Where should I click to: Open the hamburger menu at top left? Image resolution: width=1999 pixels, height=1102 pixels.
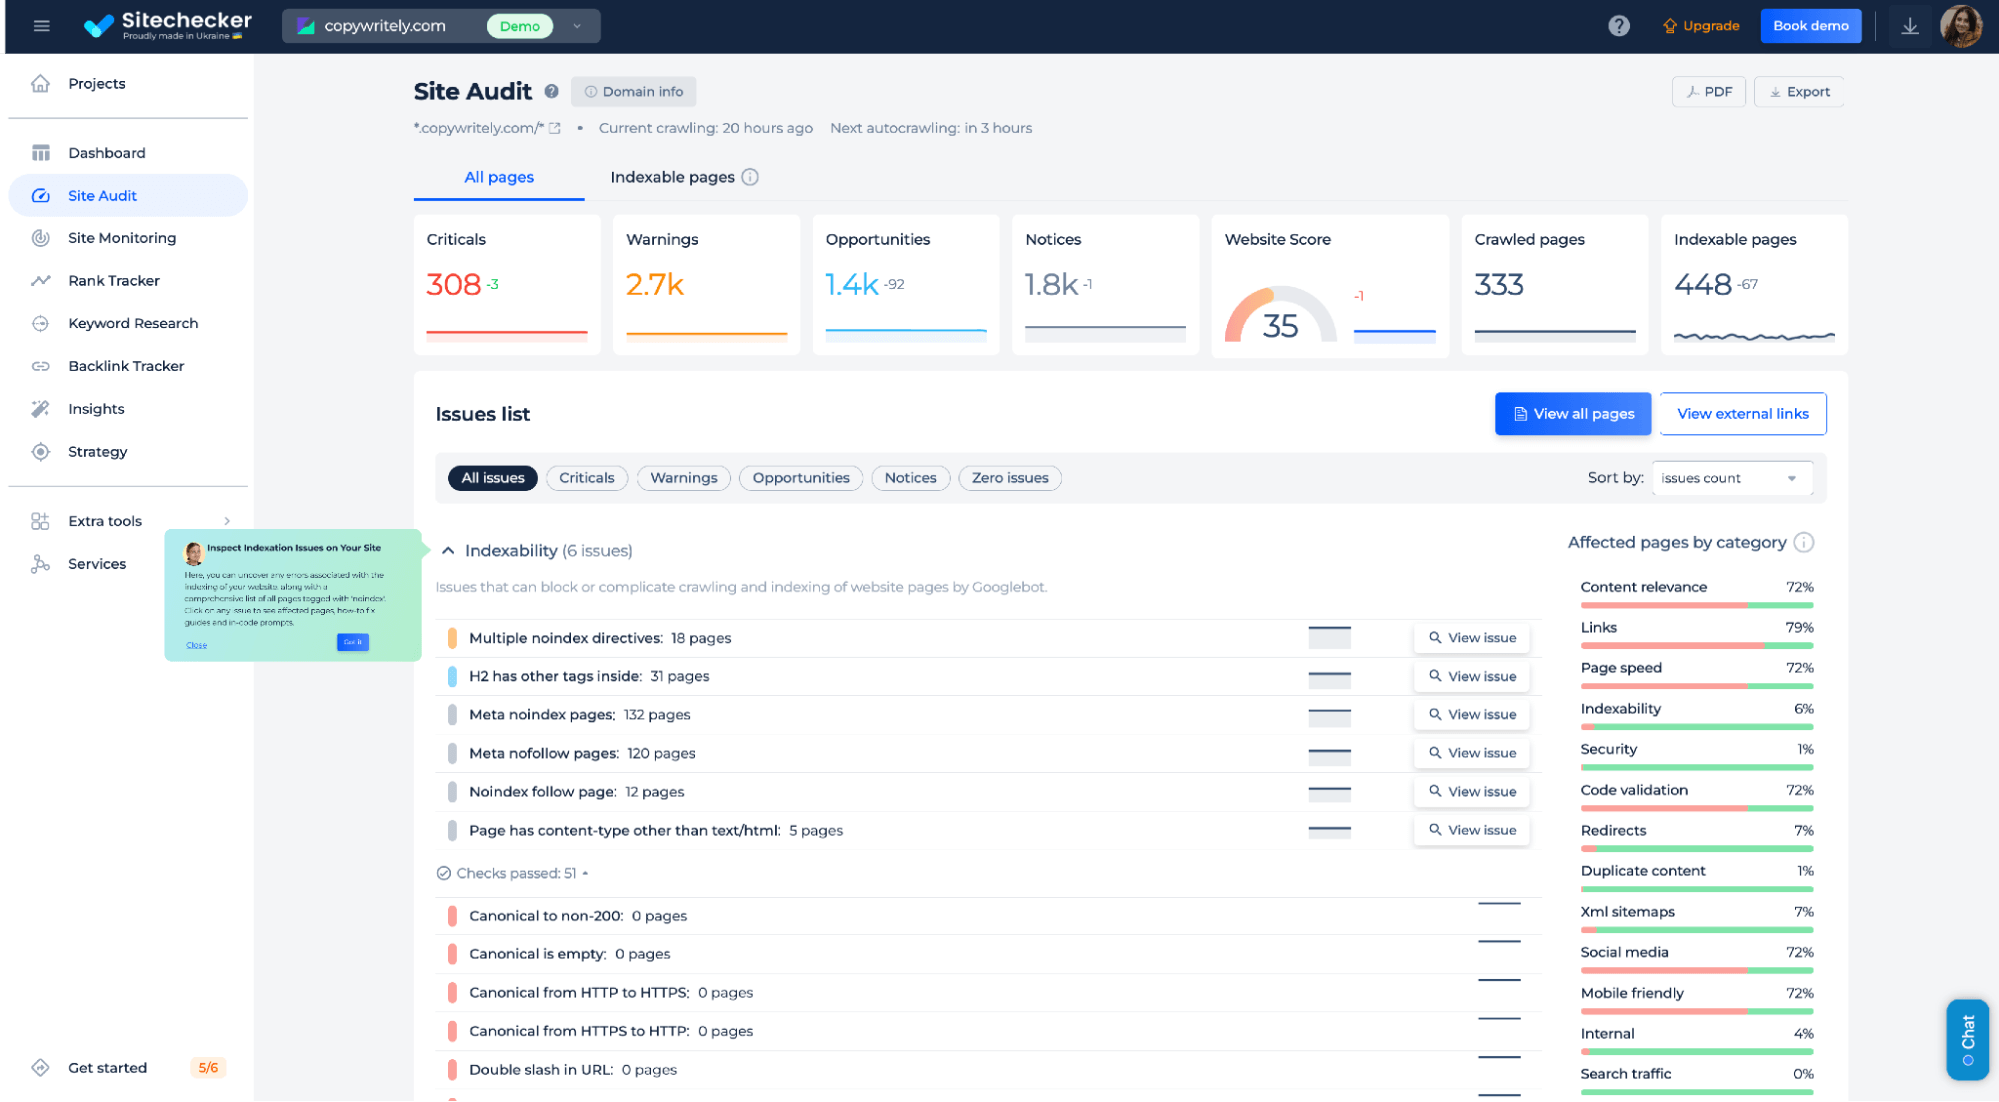click(42, 25)
